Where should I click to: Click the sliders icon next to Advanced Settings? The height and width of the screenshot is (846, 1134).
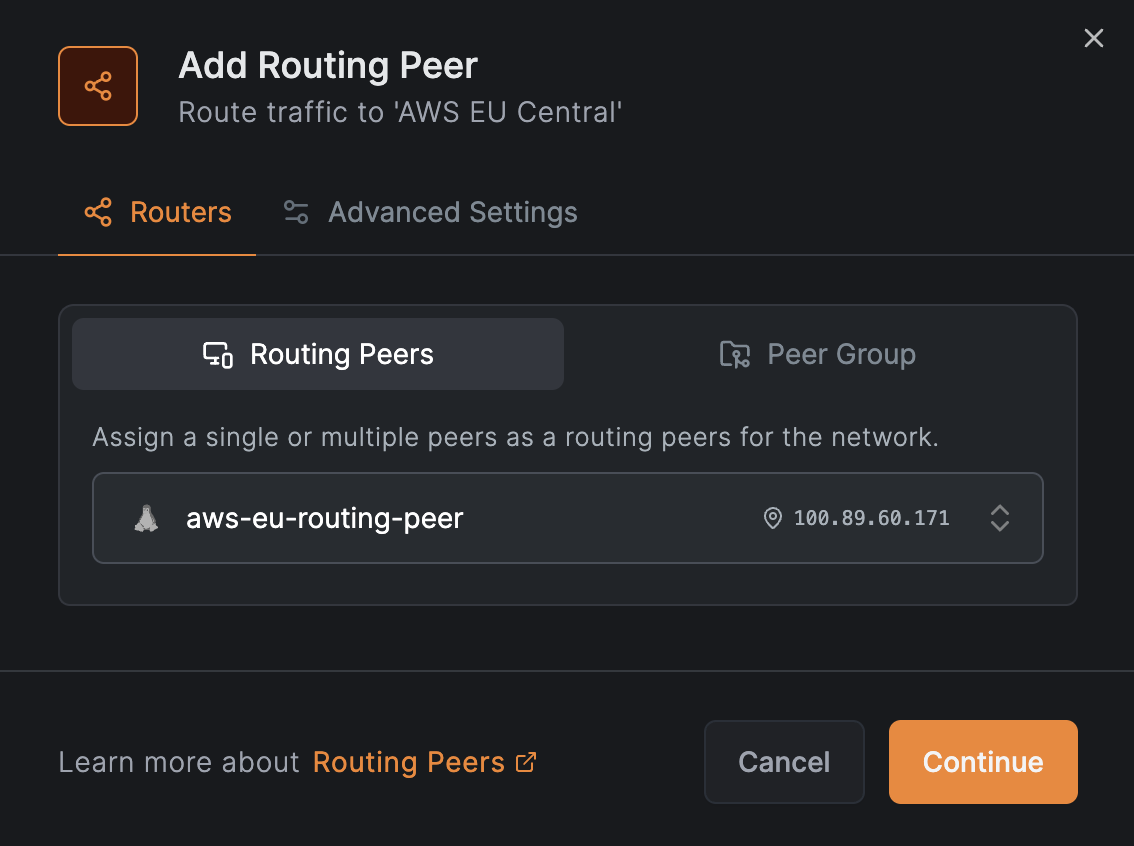296,212
